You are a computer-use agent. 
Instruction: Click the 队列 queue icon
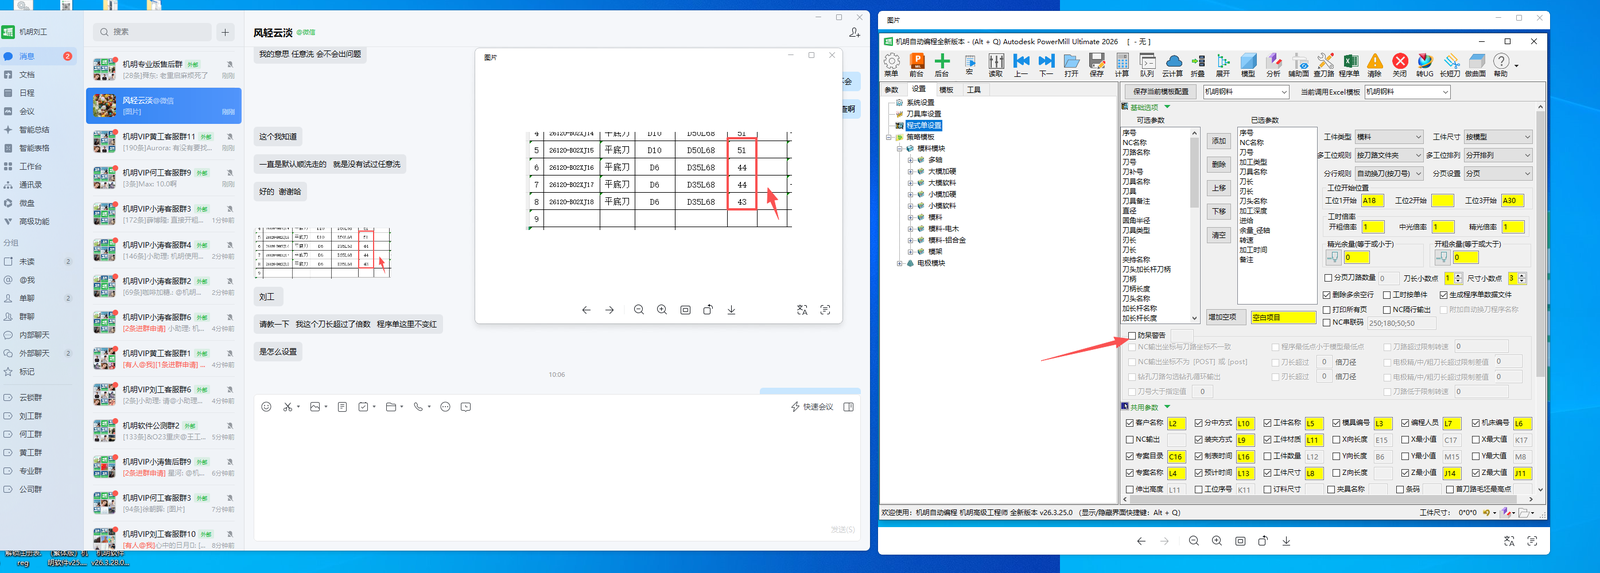pyautogui.click(x=1147, y=63)
